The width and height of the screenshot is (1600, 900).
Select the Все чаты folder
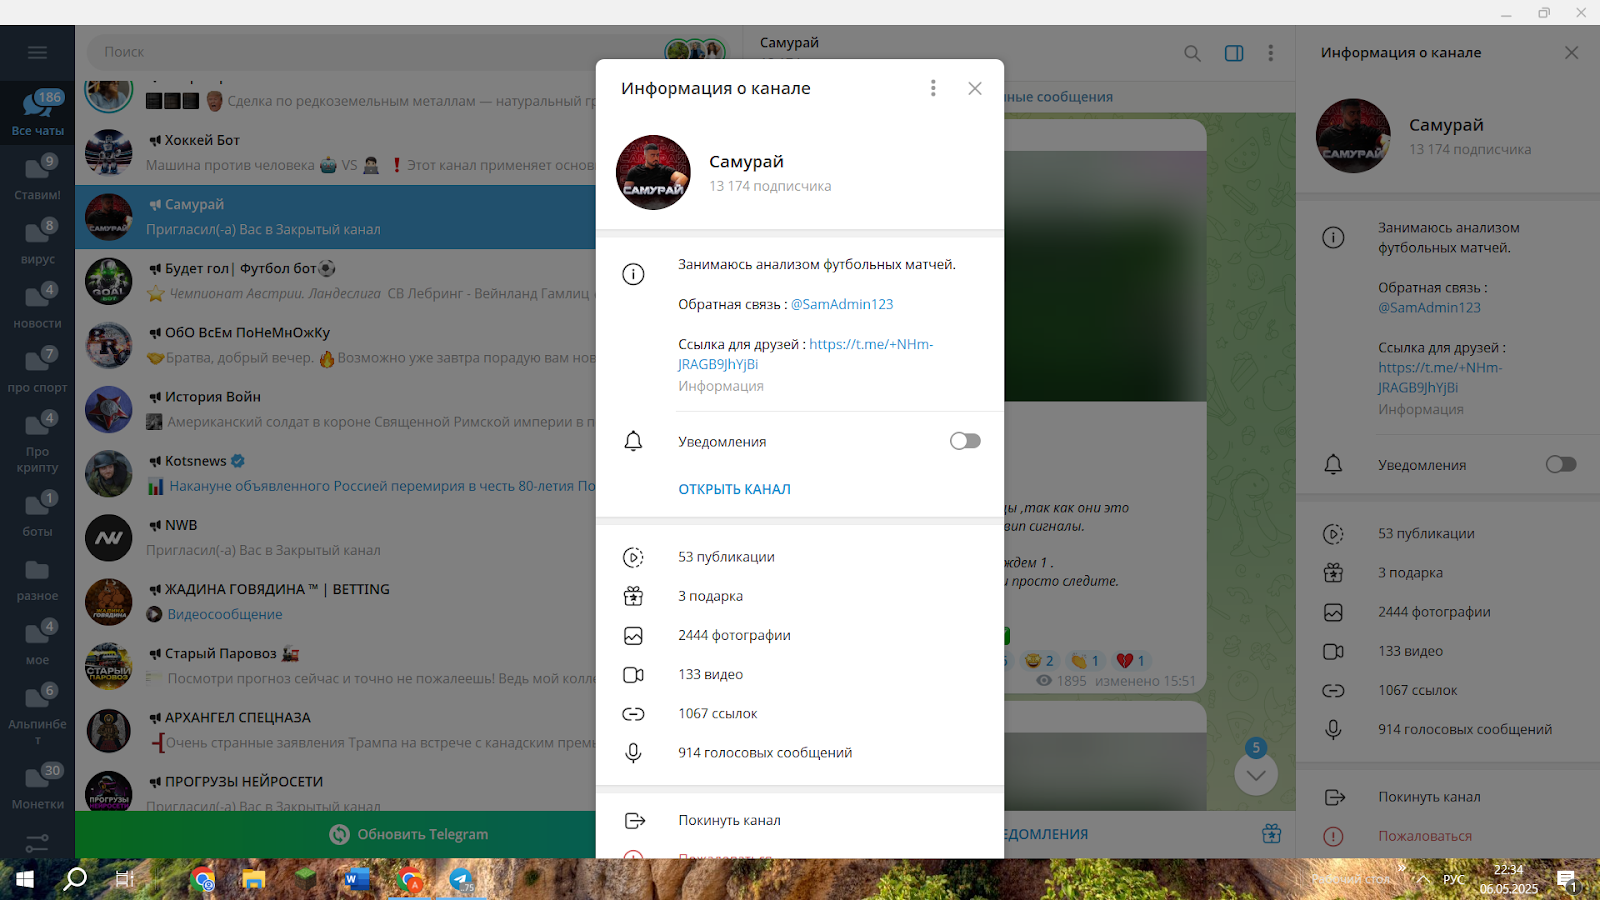37,110
